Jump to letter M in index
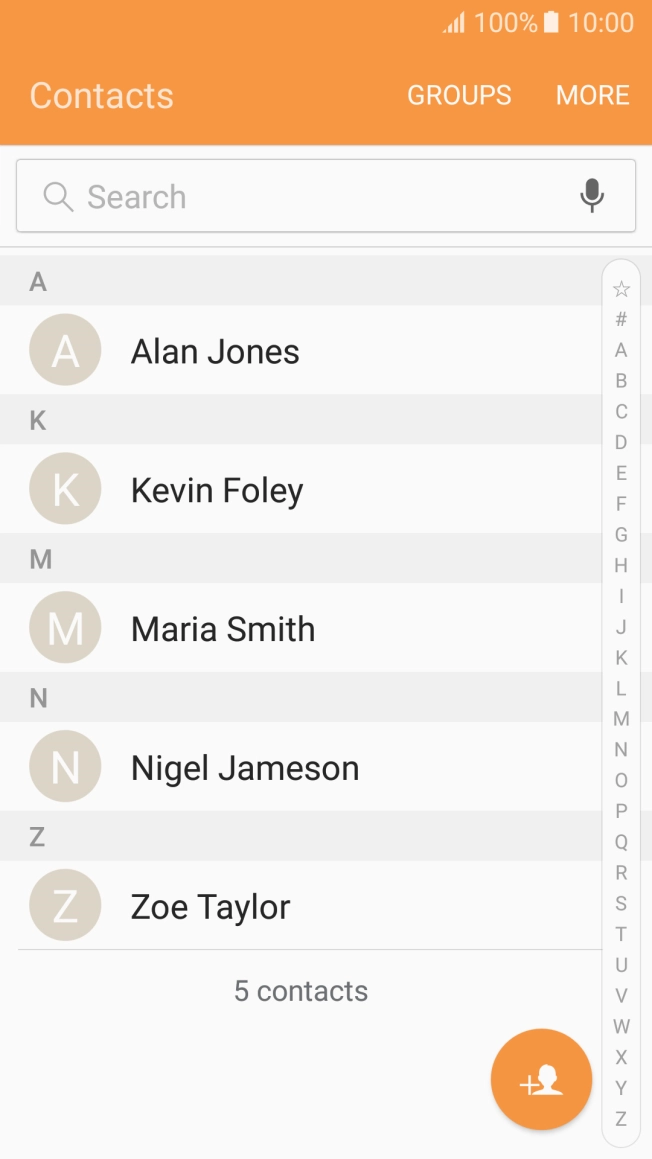 [x=621, y=719]
